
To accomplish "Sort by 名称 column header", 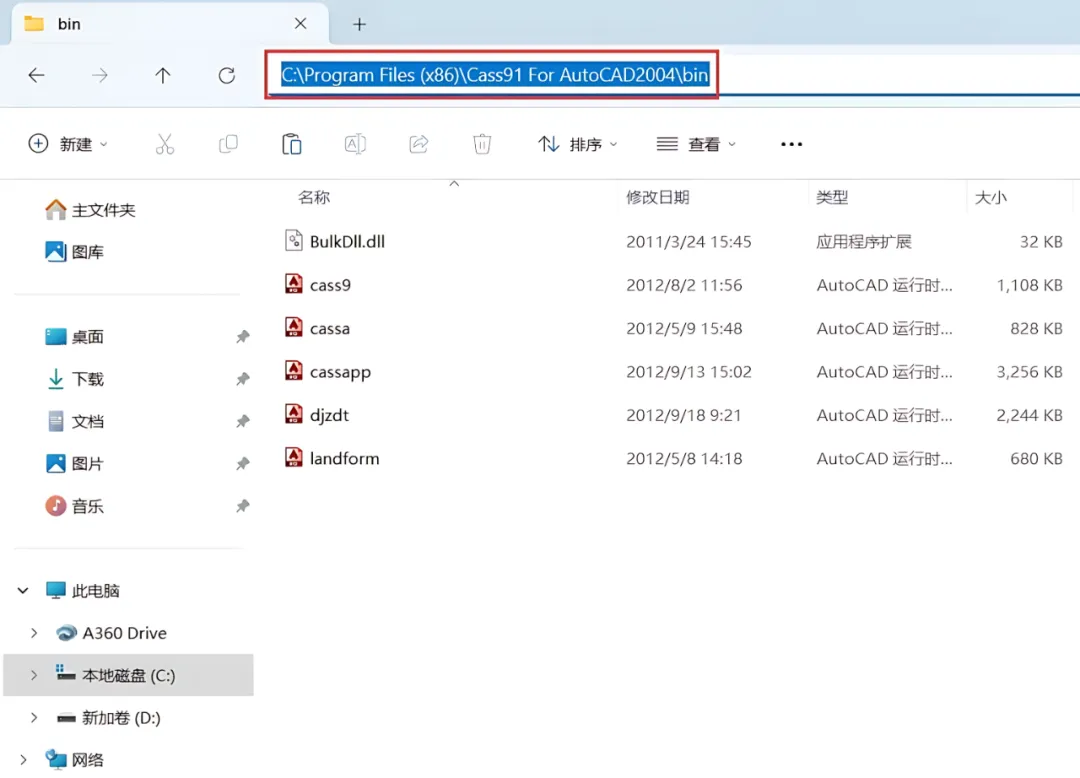I will click(x=314, y=198).
